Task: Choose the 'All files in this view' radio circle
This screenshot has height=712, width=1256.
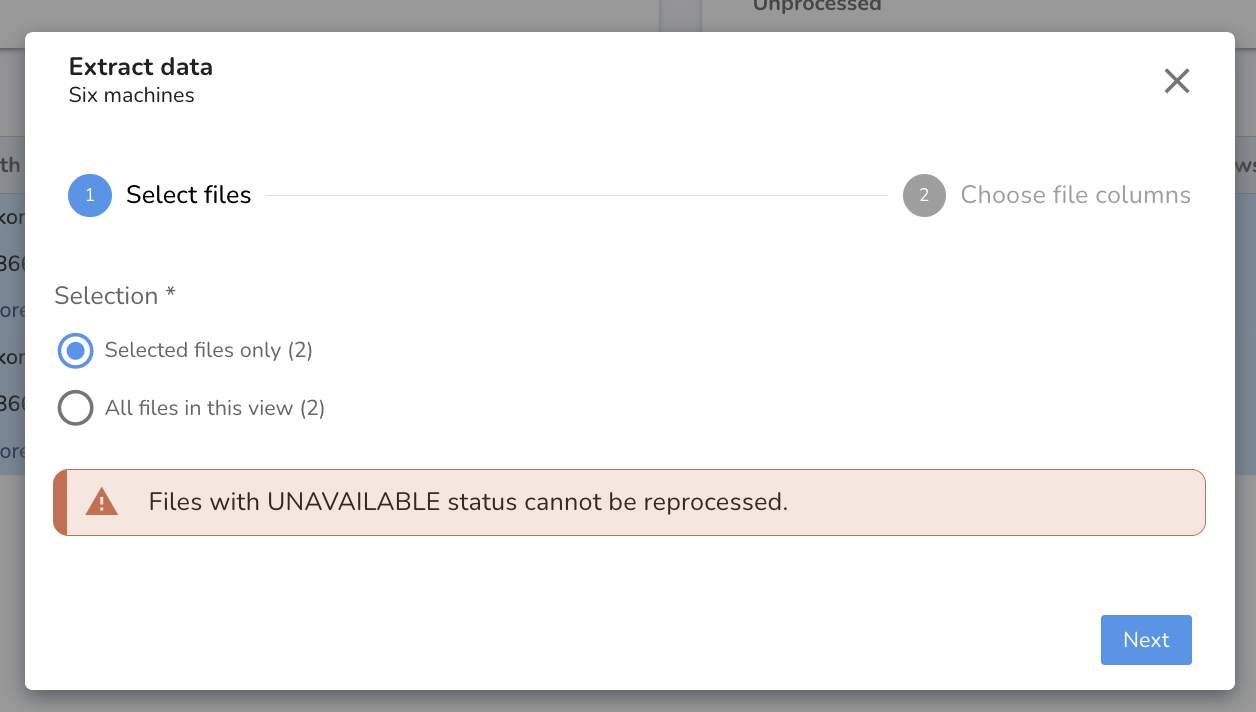Action: tap(76, 408)
